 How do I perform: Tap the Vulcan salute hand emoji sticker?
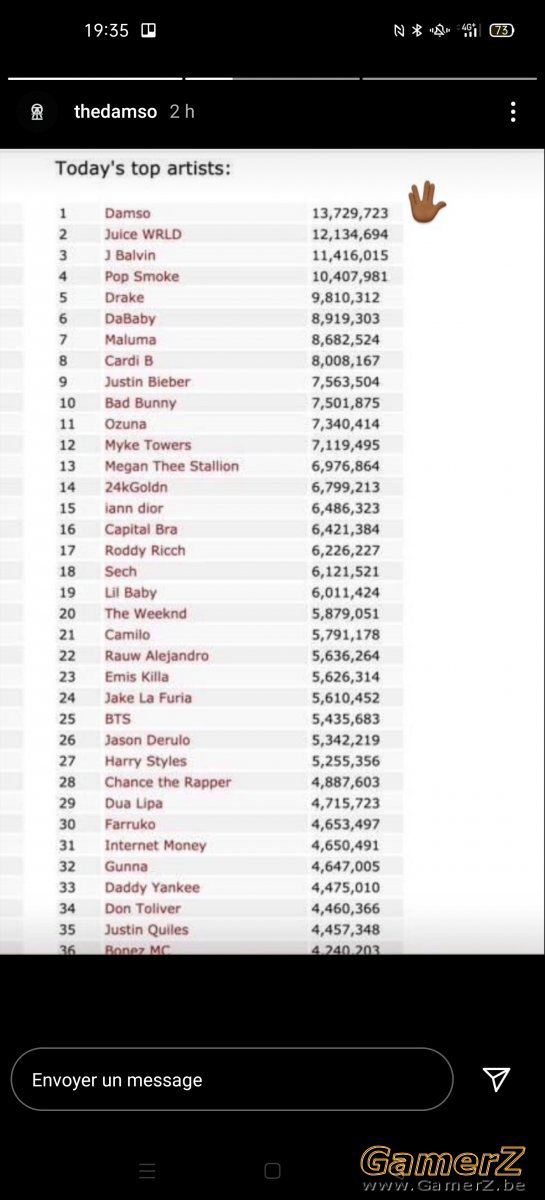pyautogui.click(x=426, y=202)
